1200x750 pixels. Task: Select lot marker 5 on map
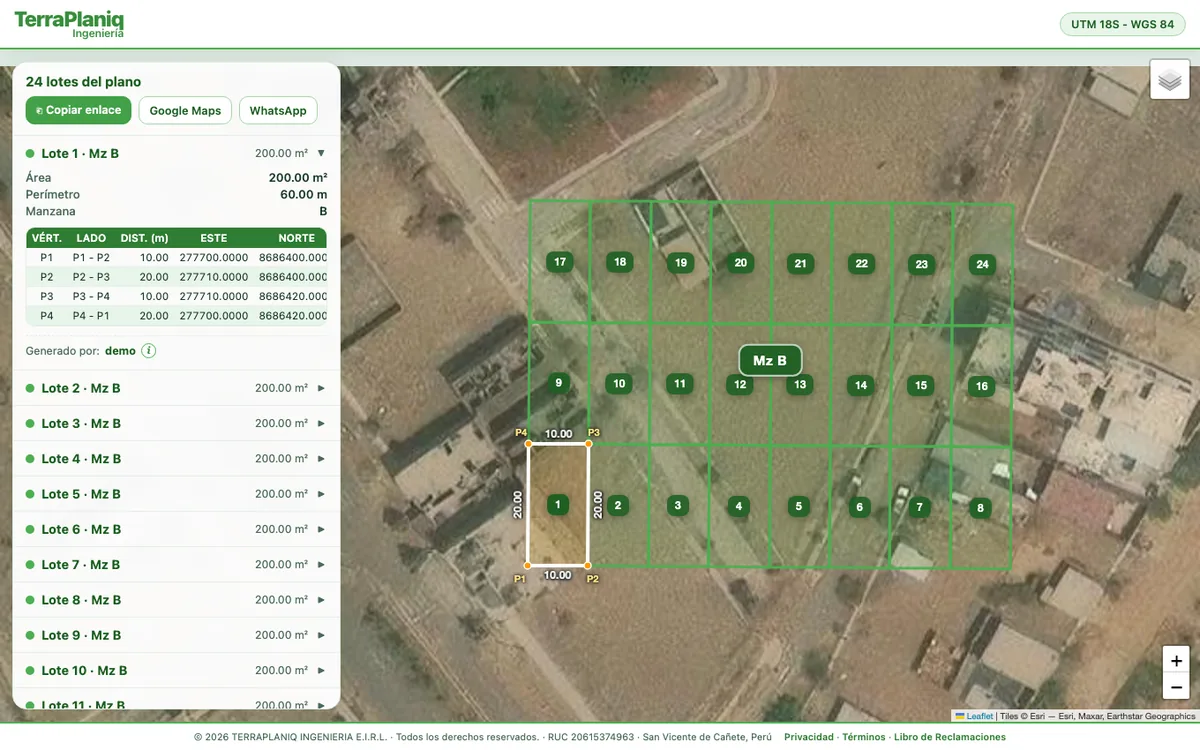pos(798,506)
